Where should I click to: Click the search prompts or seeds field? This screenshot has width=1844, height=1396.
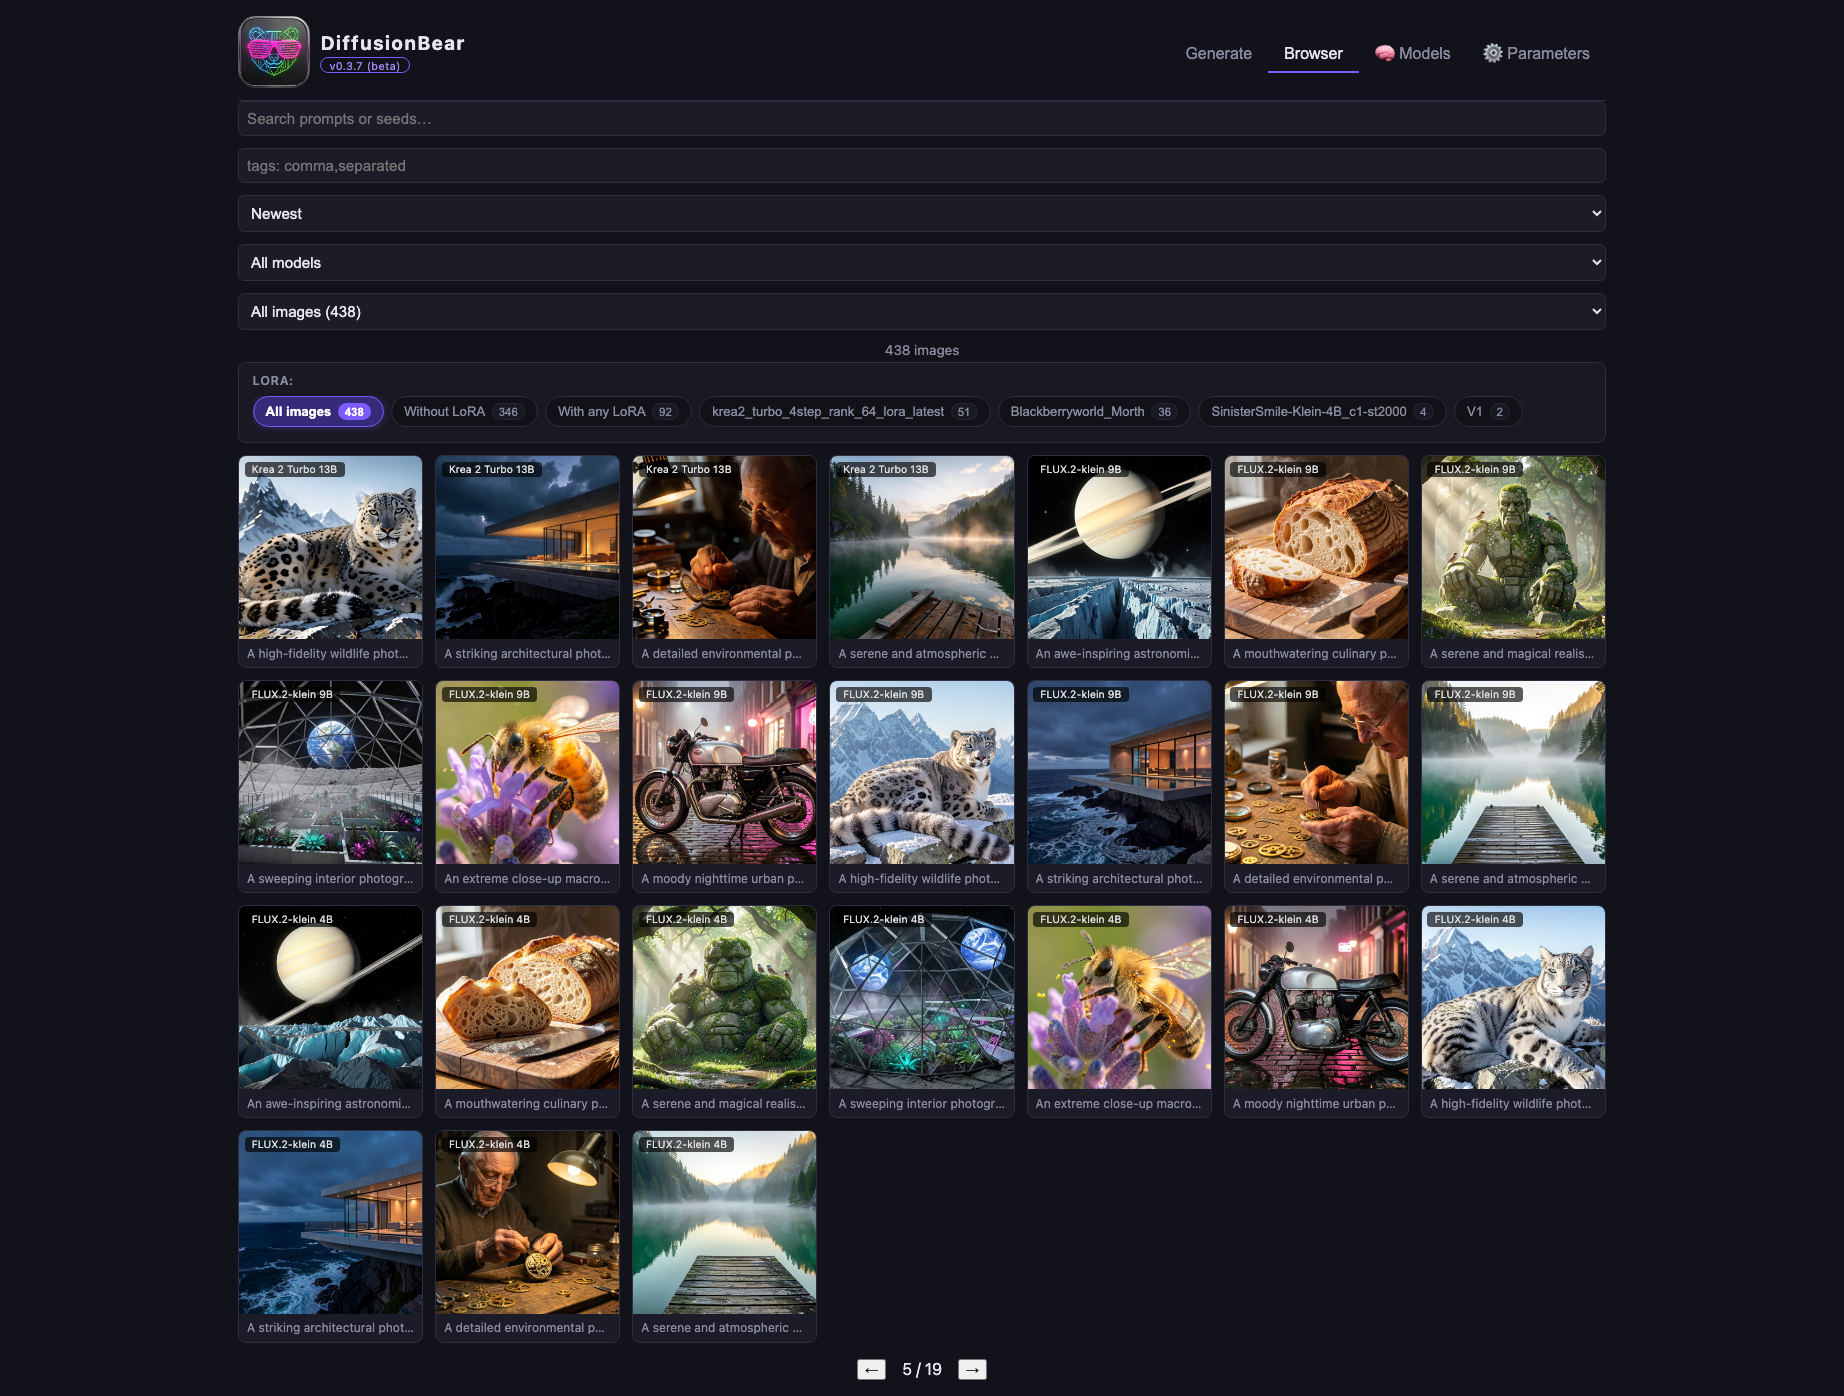(x=922, y=118)
